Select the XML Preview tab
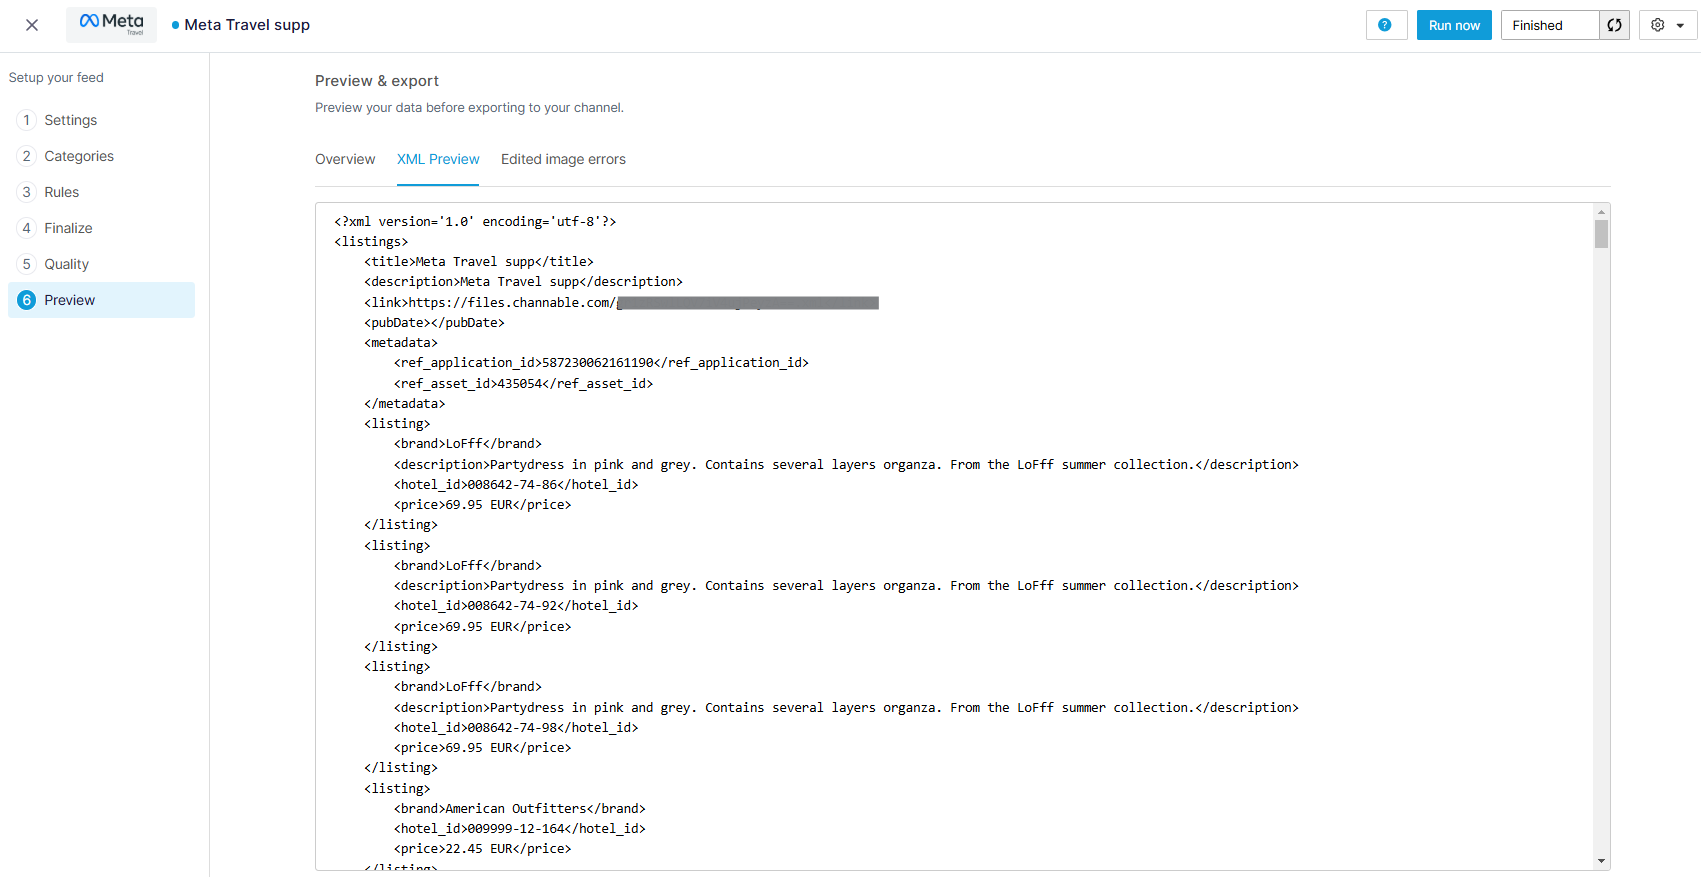Screen dimensions: 1701x877 438,159
